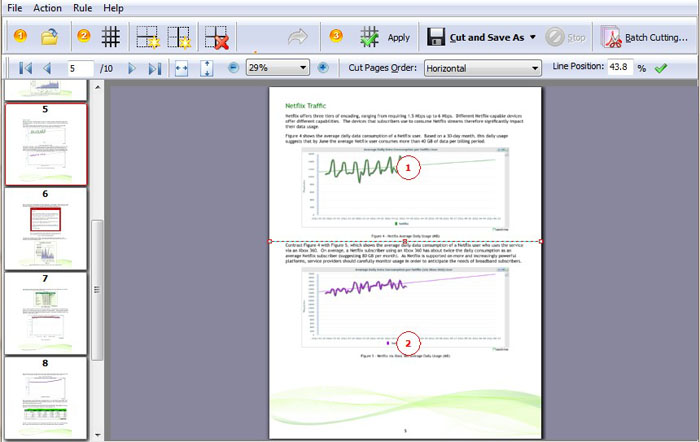The height and width of the screenshot is (442, 700).
Task: Select page 5 thumbnail
Action: tap(46, 144)
